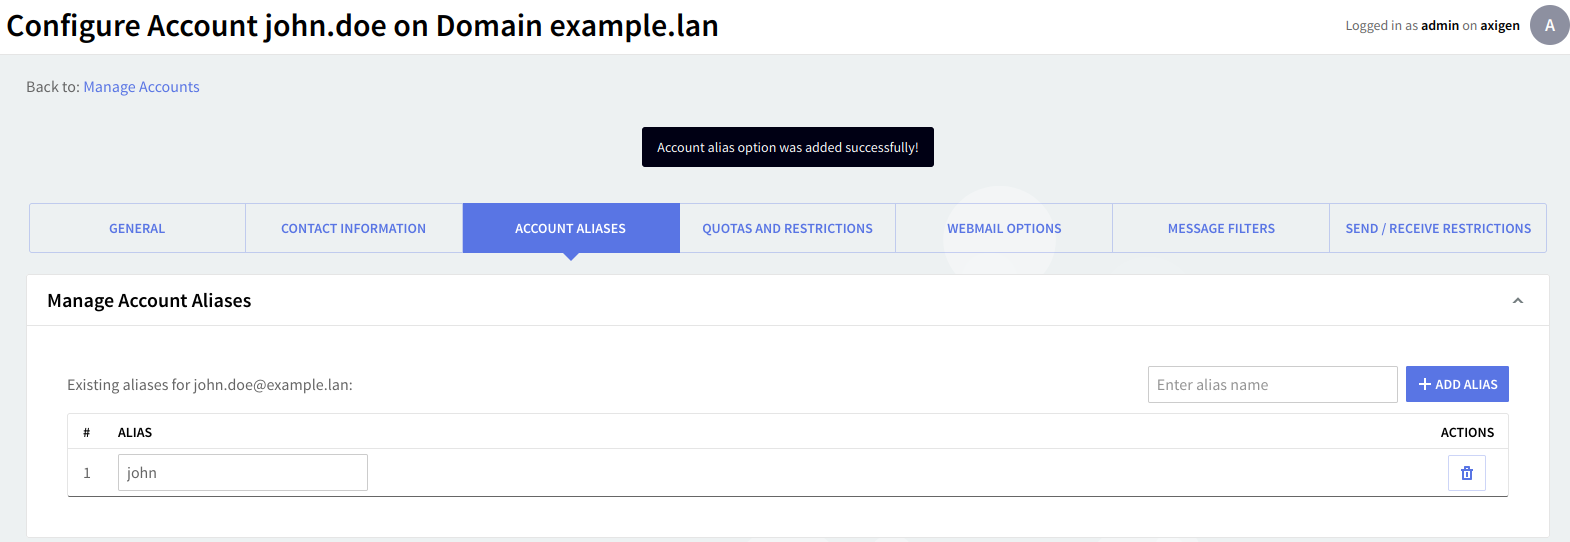The height and width of the screenshot is (542, 1570).
Task: Focus the Enter alias name field
Action: pos(1272,384)
